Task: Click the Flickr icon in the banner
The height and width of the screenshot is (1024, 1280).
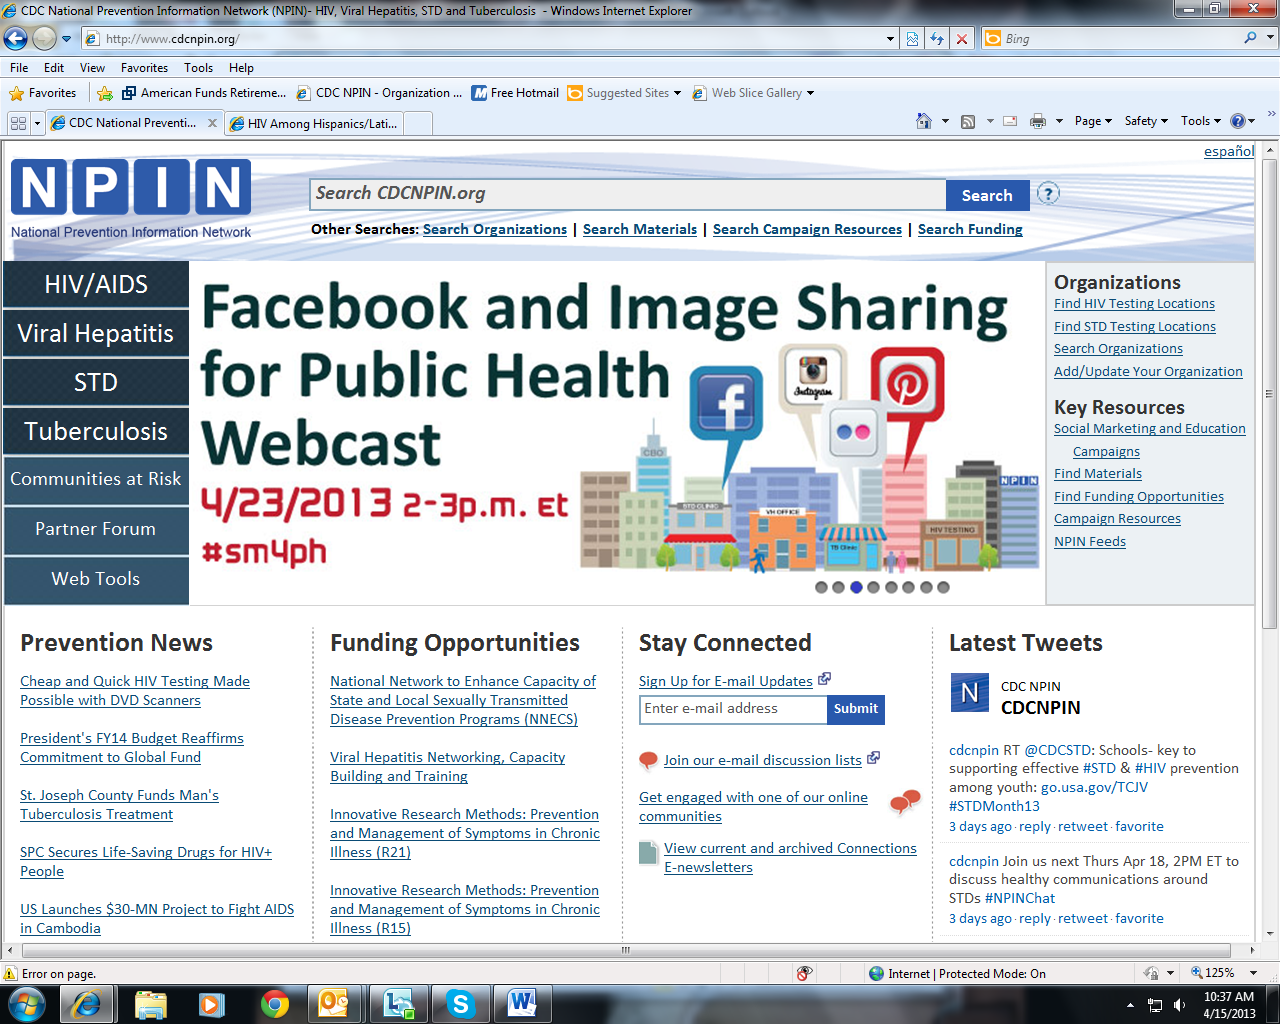Action: pyautogui.click(x=853, y=433)
